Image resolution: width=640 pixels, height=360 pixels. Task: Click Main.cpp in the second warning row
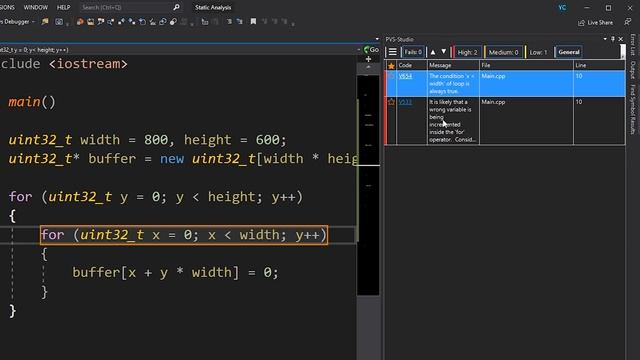493,102
